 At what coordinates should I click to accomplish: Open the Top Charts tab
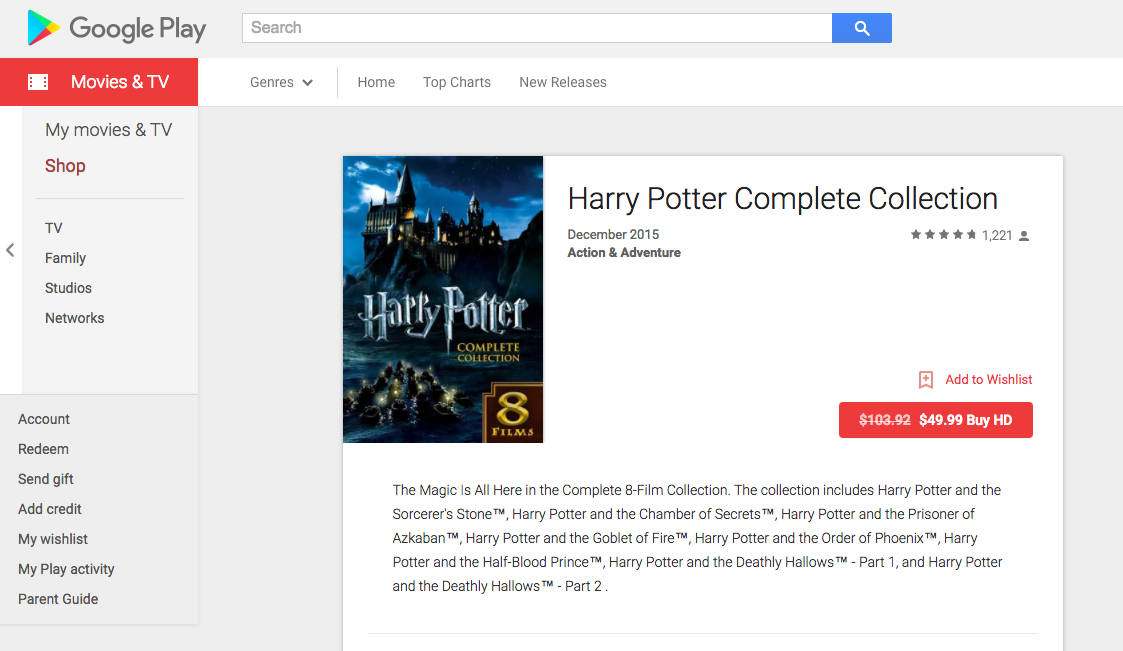[x=457, y=82]
